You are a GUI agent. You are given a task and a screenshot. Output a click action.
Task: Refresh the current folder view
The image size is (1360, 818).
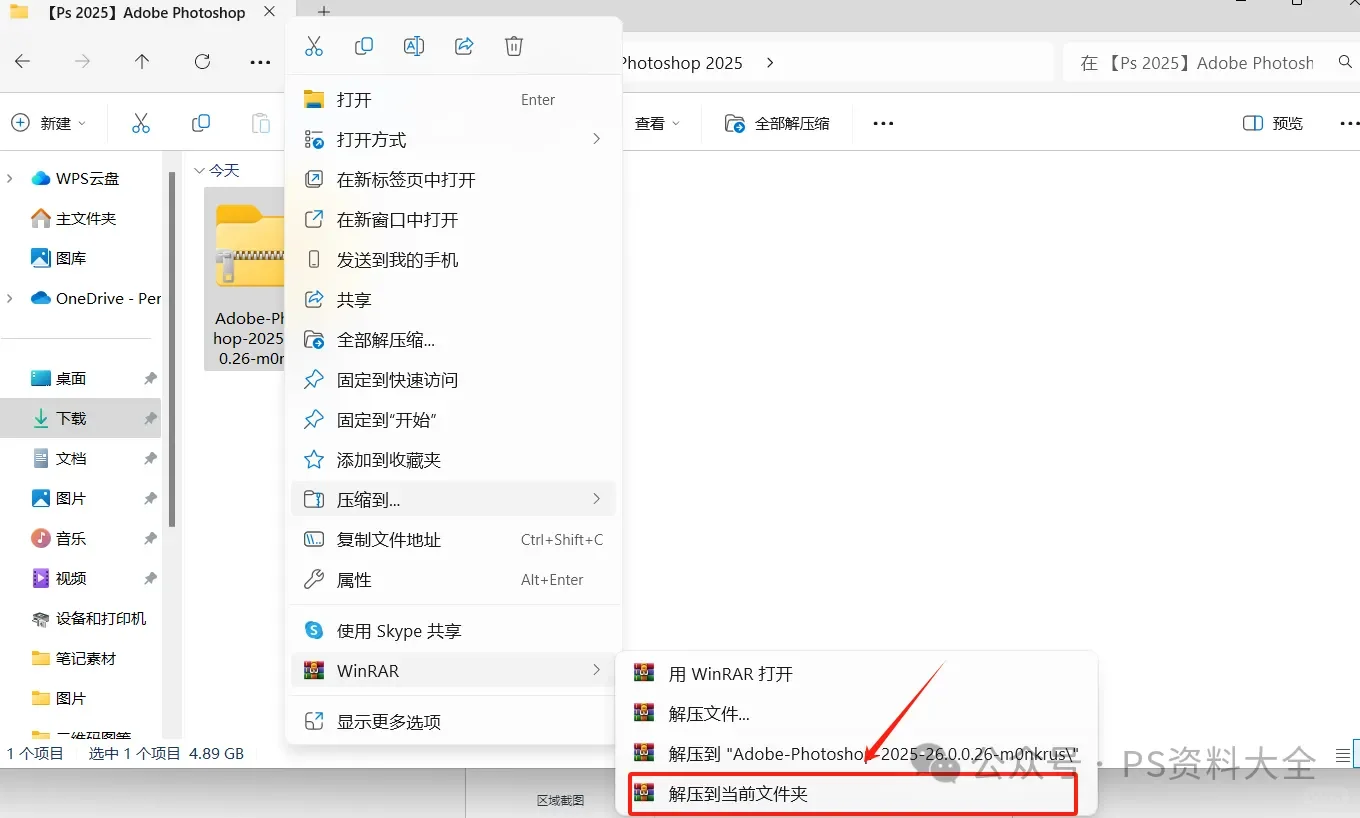coord(202,61)
